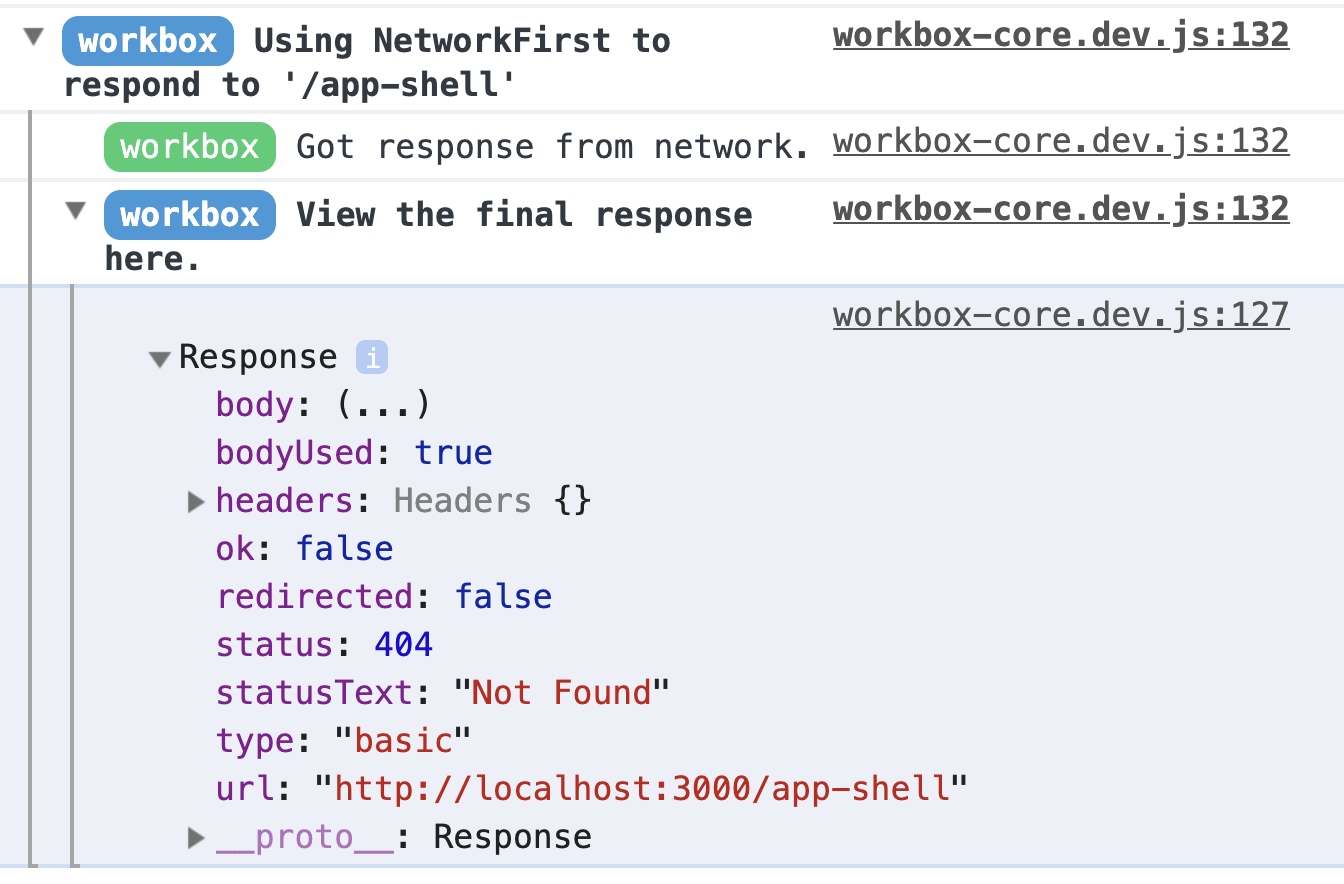Click the statusText "Not Found" value
The width and height of the screenshot is (1344, 884).
[561, 692]
